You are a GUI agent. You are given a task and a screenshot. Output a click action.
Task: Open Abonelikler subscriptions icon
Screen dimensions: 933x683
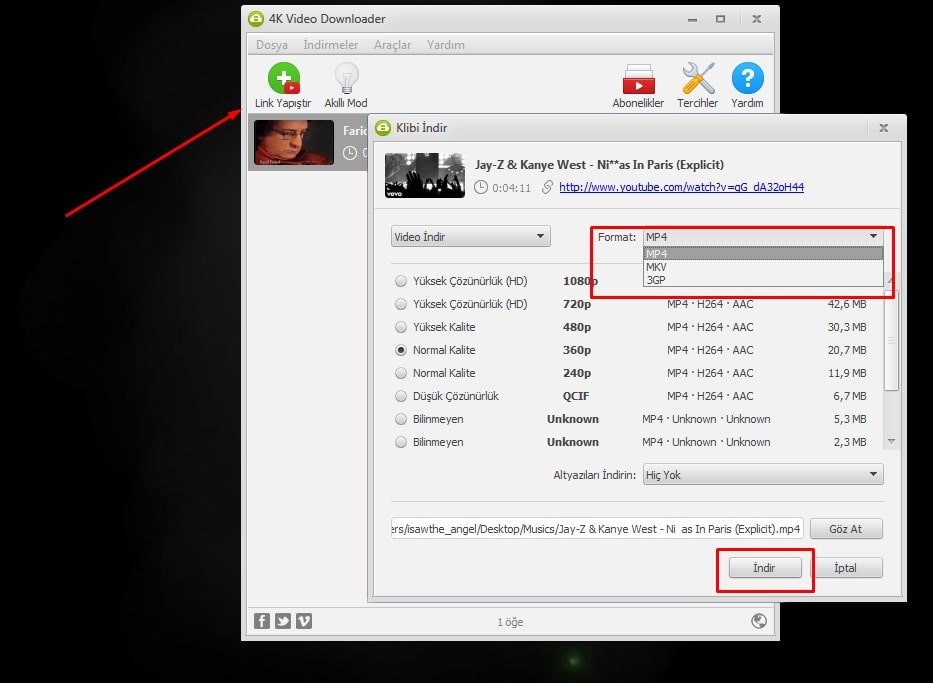(x=638, y=79)
